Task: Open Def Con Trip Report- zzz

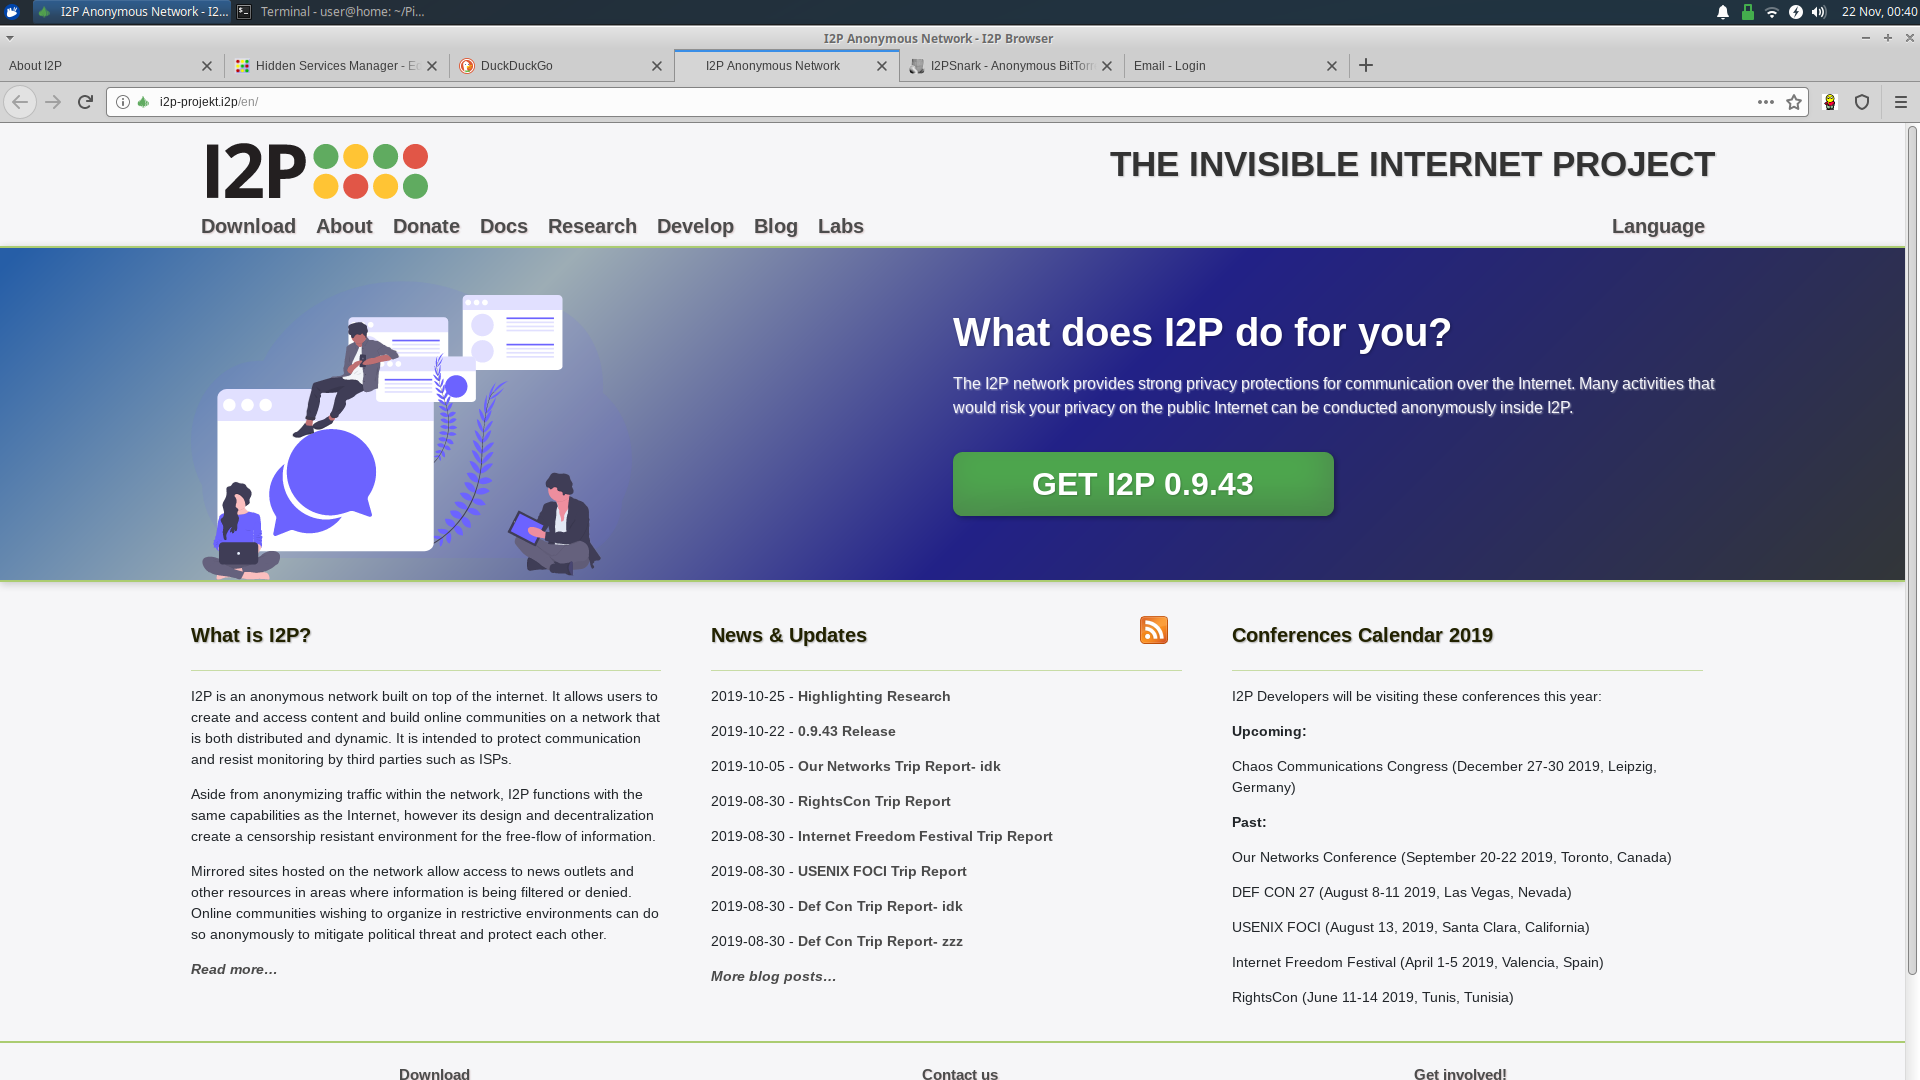Action: coord(880,941)
